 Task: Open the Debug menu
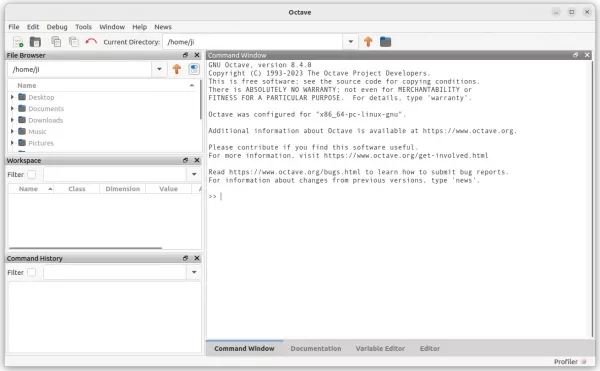57,27
